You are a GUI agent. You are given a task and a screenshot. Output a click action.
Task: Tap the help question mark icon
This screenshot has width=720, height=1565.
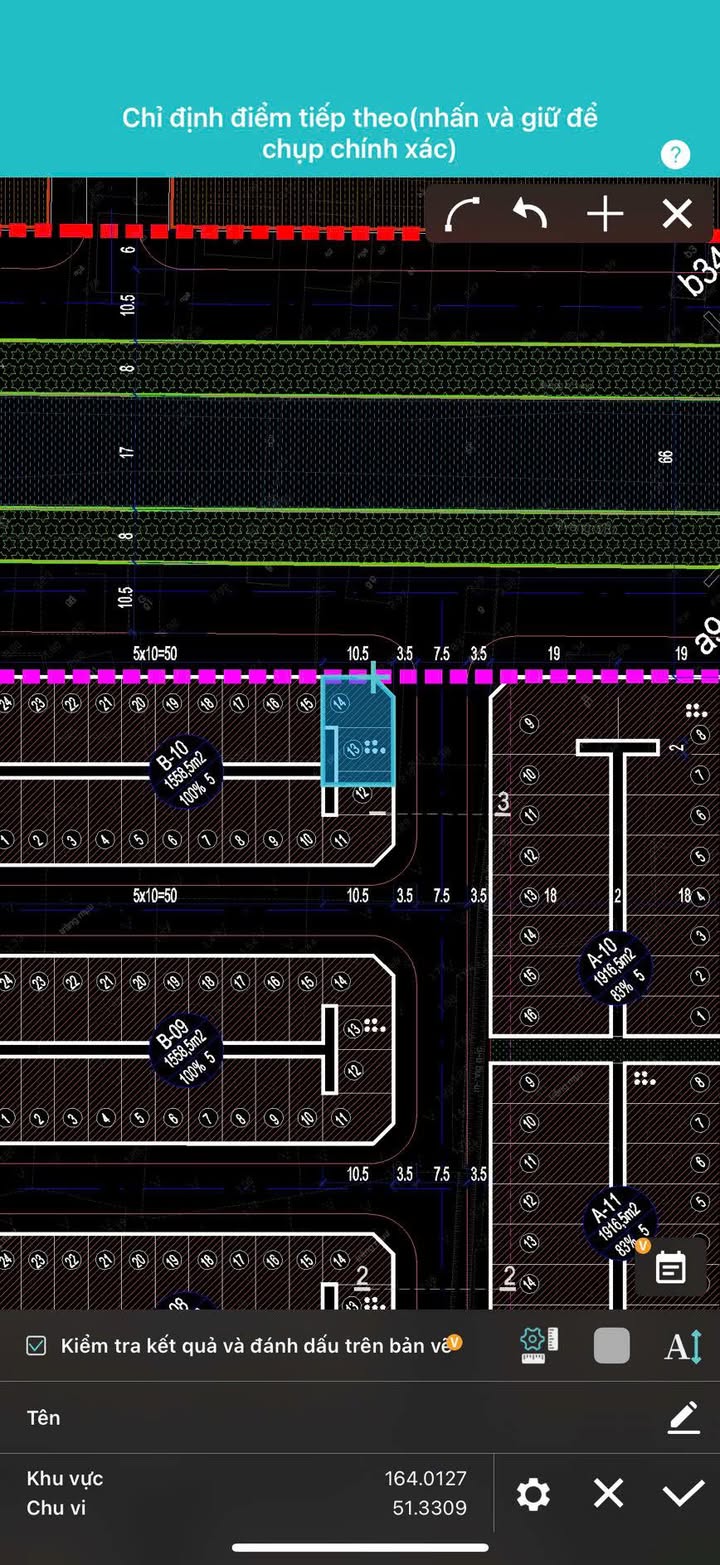point(675,154)
